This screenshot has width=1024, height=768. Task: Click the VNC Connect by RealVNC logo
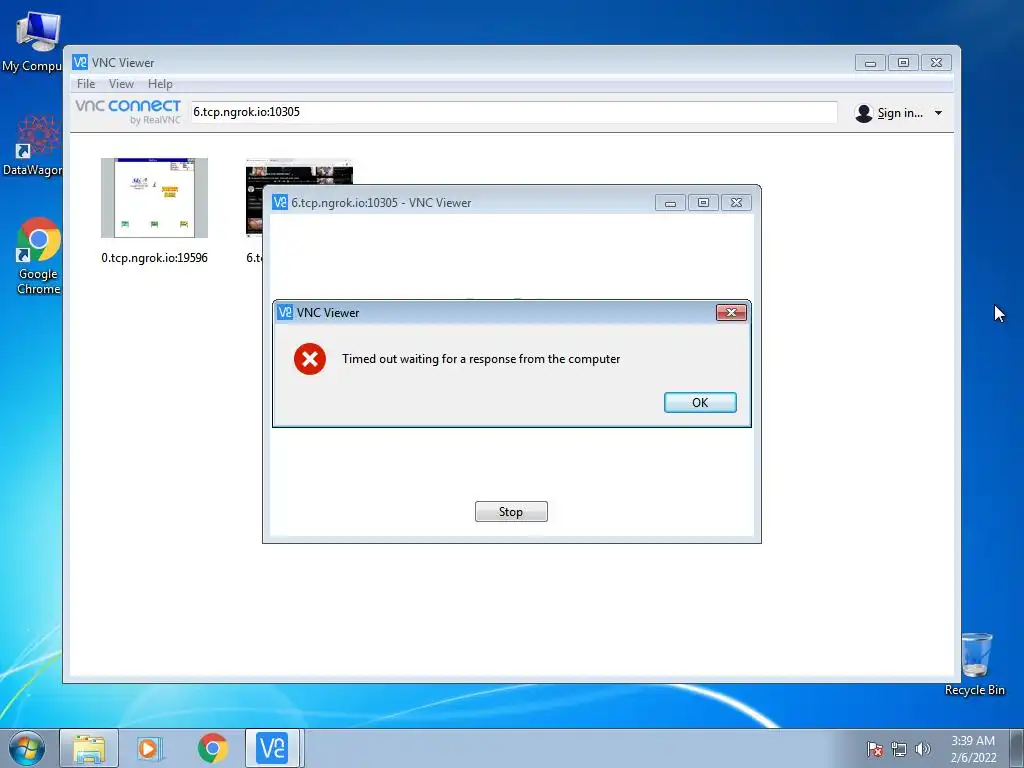128,111
